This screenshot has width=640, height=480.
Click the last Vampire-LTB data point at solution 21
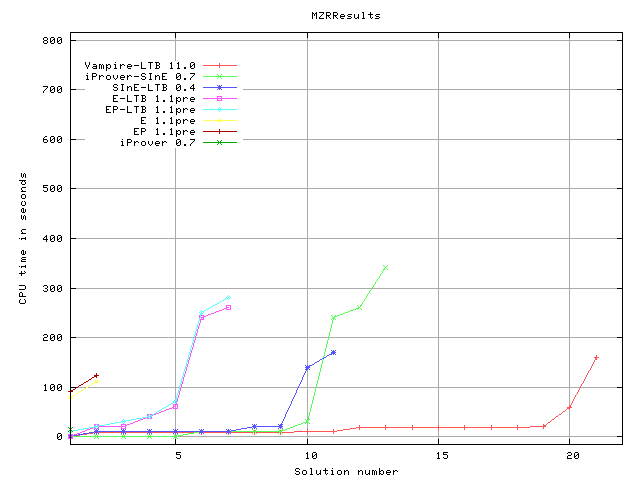(x=596, y=358)
